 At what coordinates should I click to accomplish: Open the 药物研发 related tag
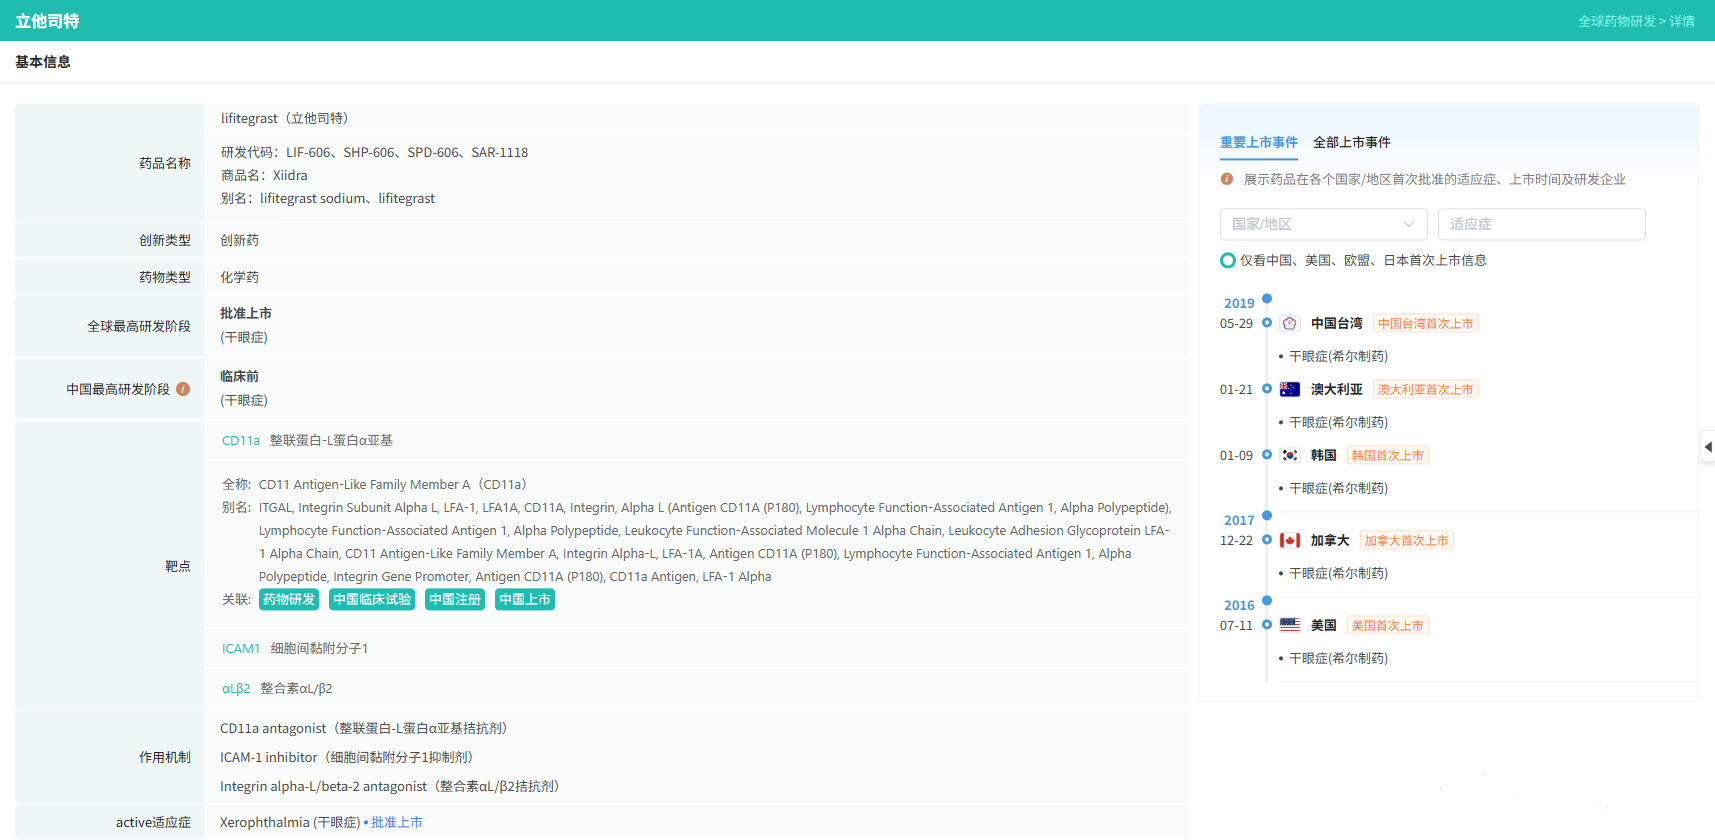point(289,599)
